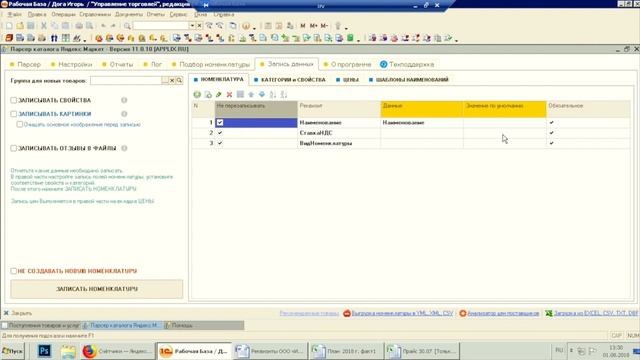Open Photoshop from the Windows taskbar
The image size is (640, 360).
[44, 351]
